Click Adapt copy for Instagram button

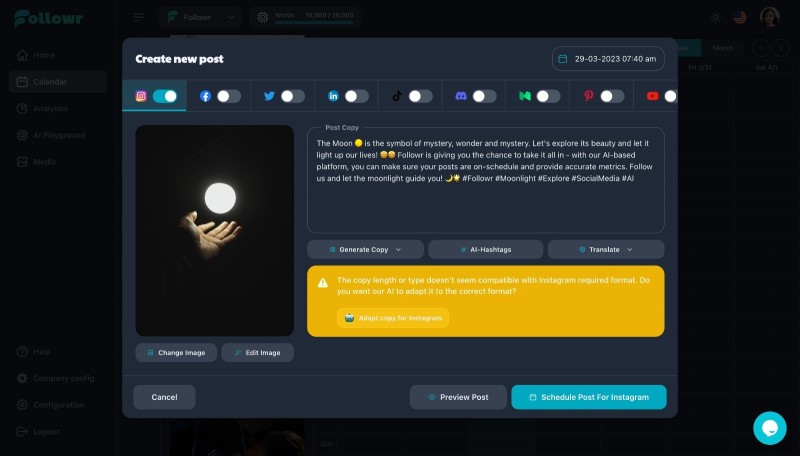[393, 318]
